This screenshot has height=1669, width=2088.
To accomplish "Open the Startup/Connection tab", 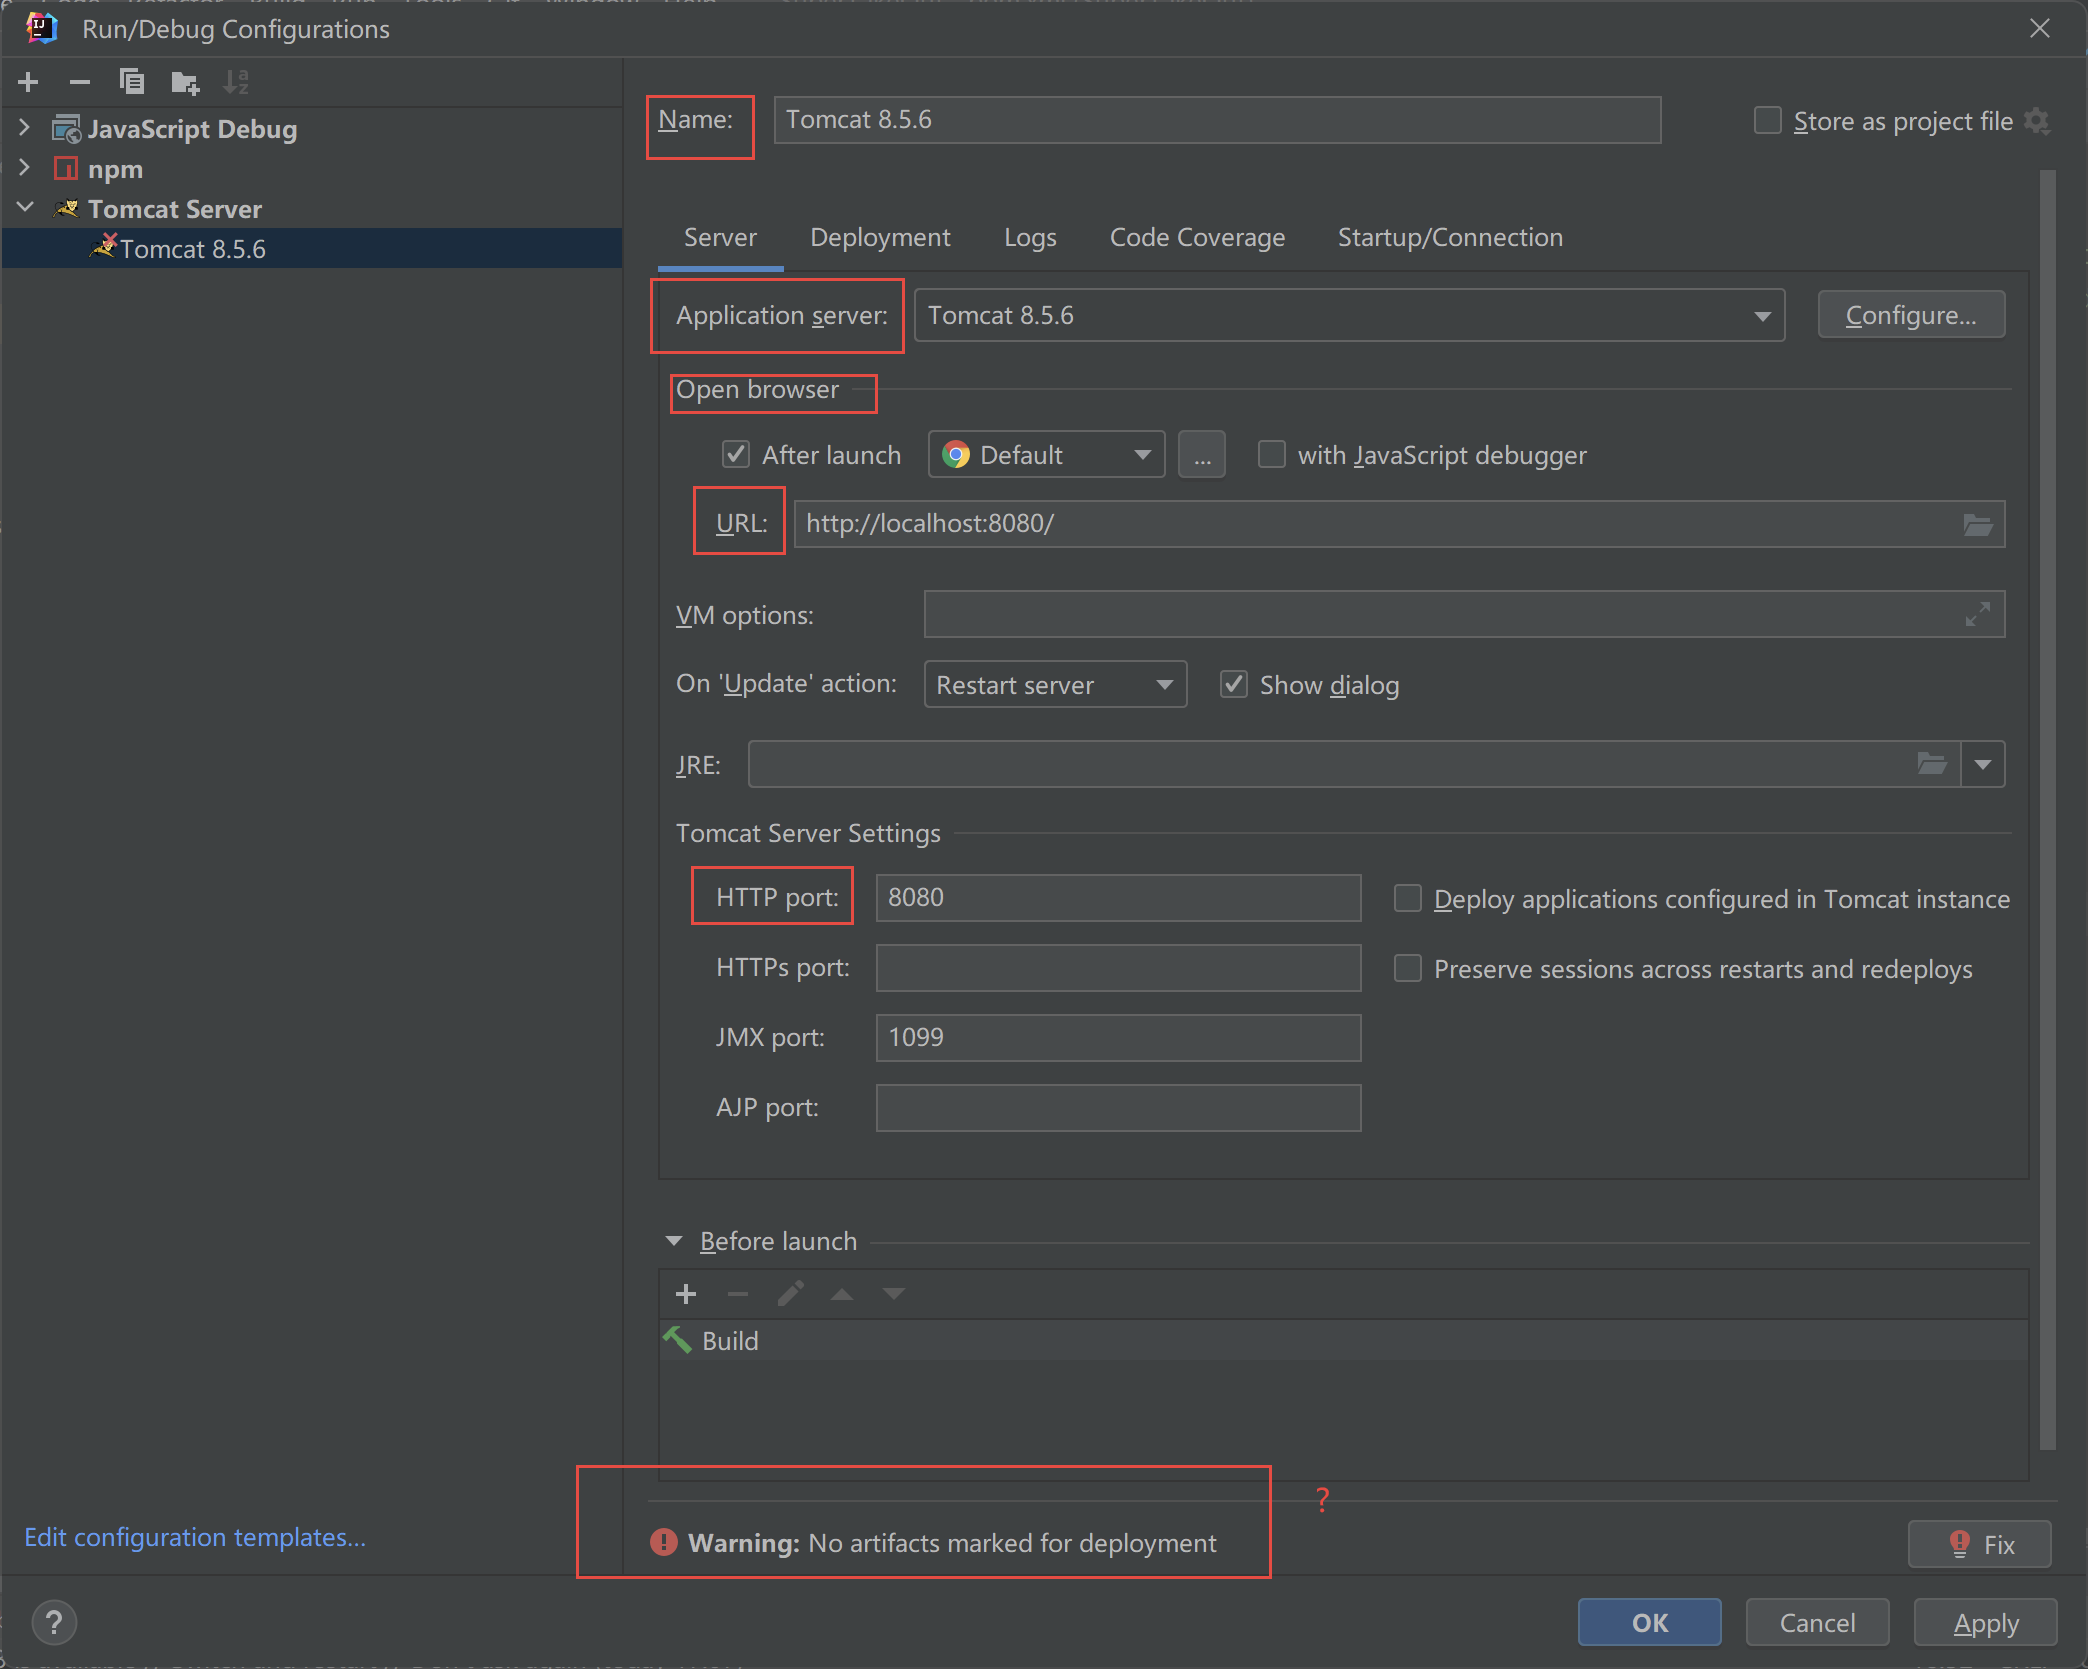I will [1449, 238].
